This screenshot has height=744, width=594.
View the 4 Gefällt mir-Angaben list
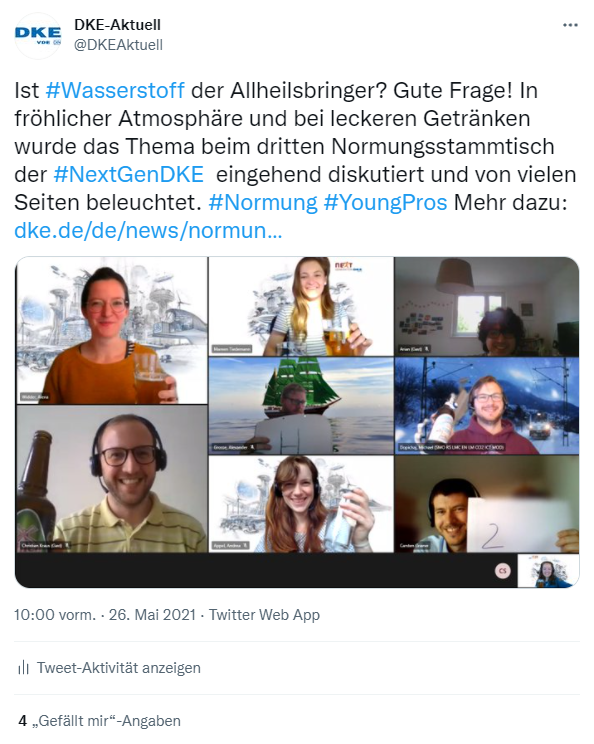click(x=100, y=721)
